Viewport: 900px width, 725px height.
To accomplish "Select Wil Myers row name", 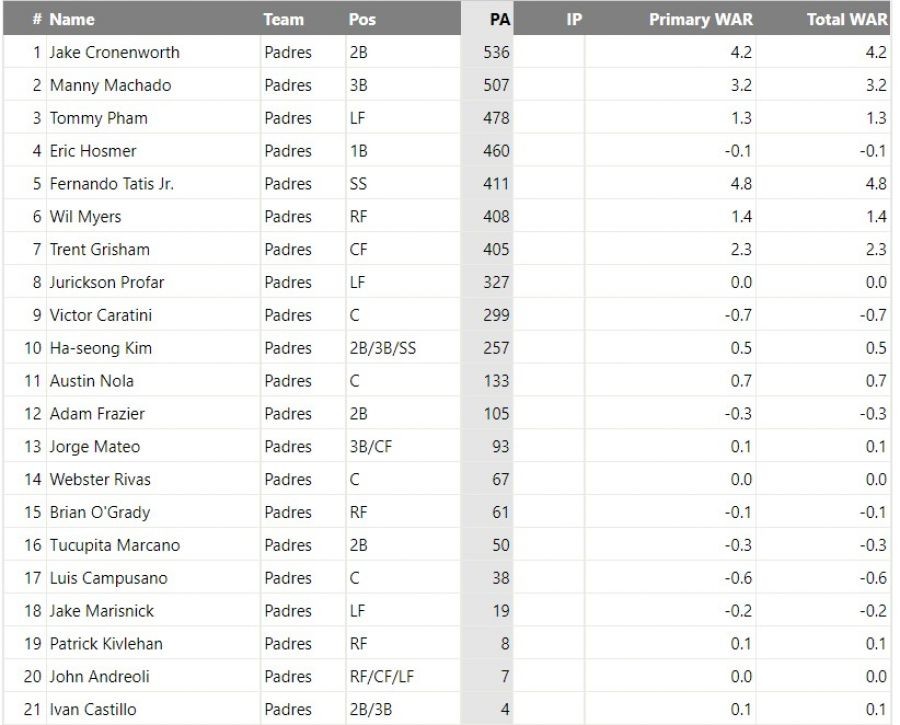I will pos(85,216).
